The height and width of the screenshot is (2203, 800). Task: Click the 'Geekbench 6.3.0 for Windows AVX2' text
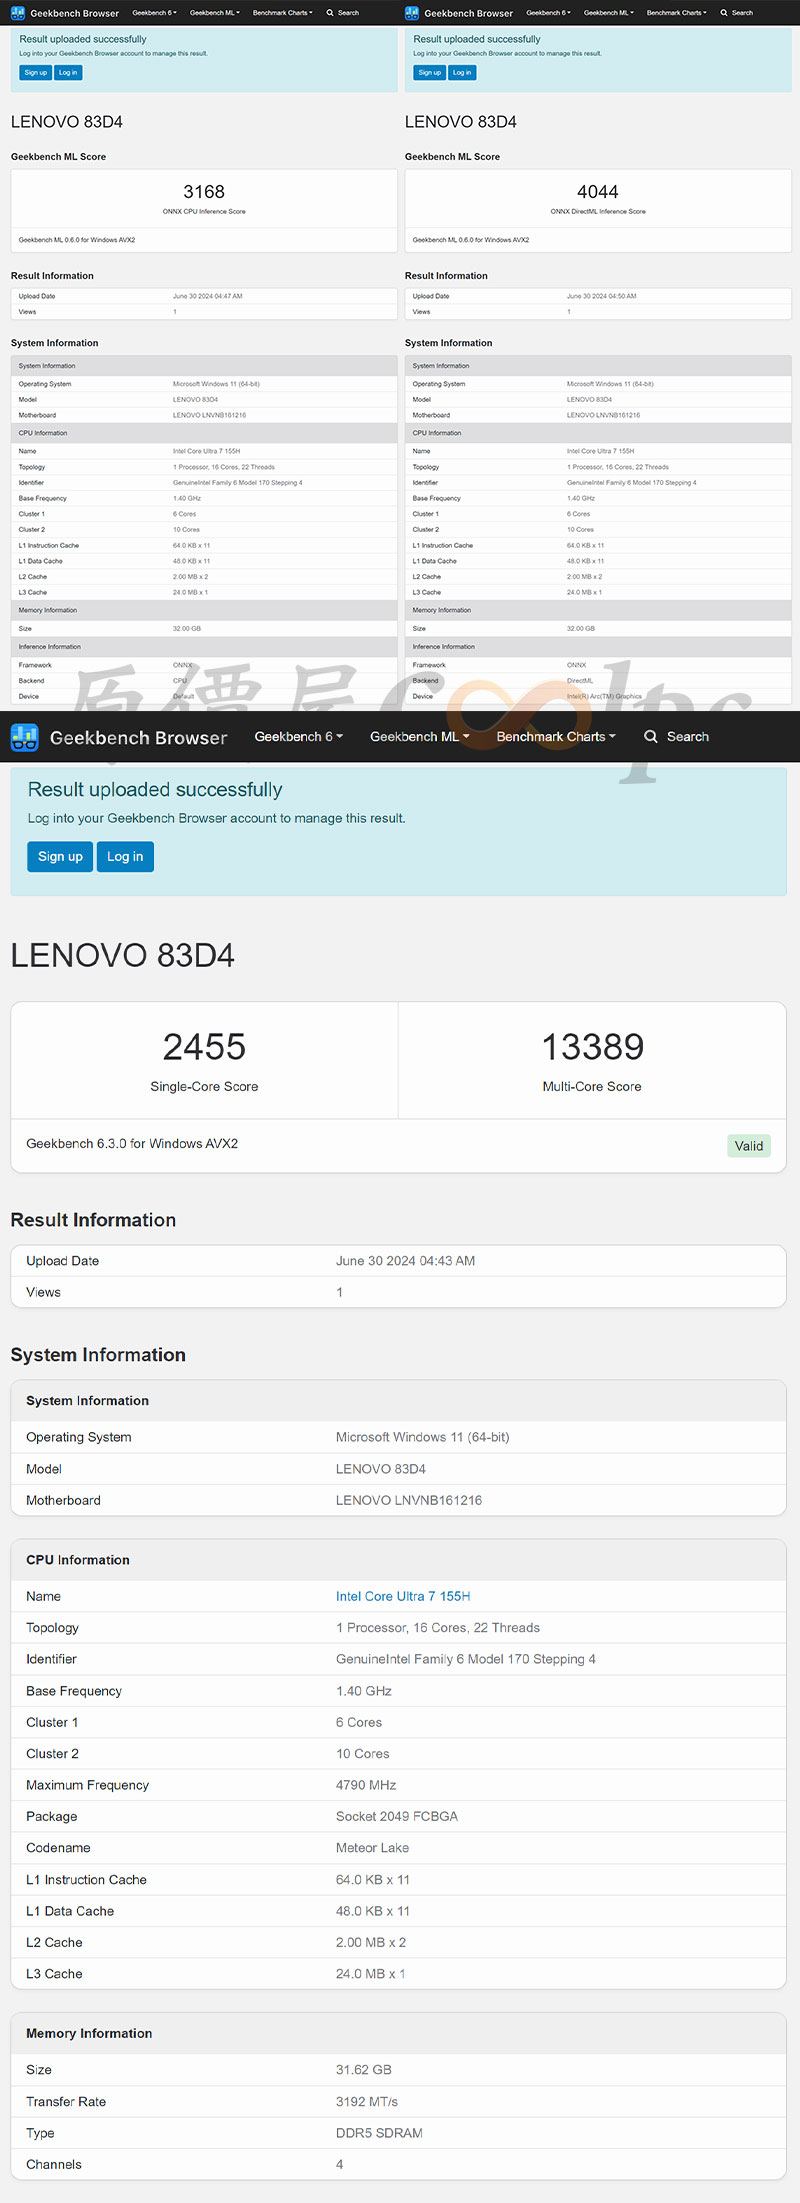tap(132, 1144)
